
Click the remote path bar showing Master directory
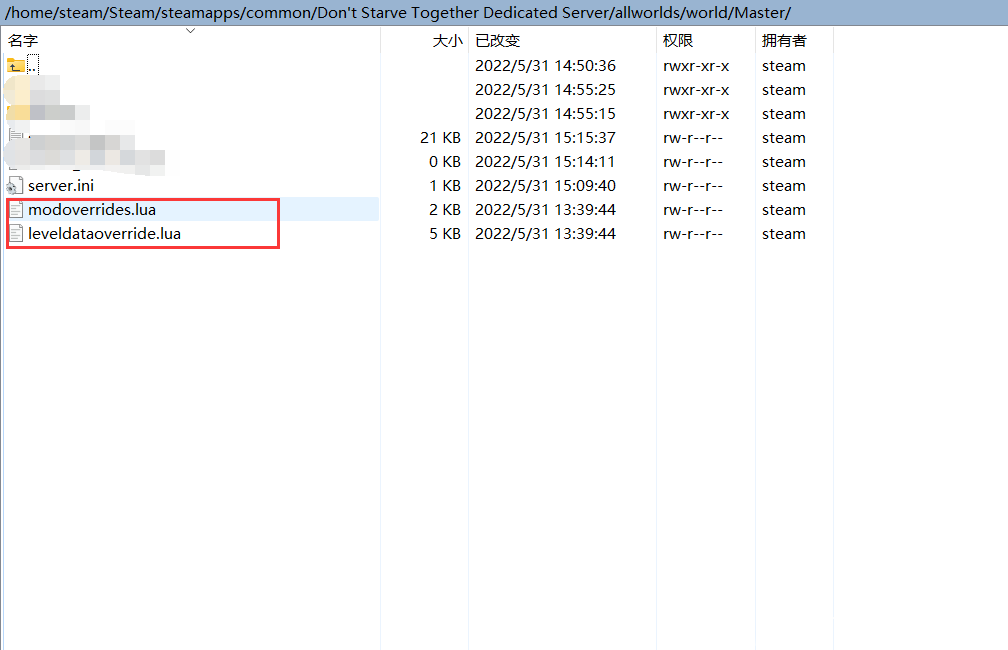[504, 13]
